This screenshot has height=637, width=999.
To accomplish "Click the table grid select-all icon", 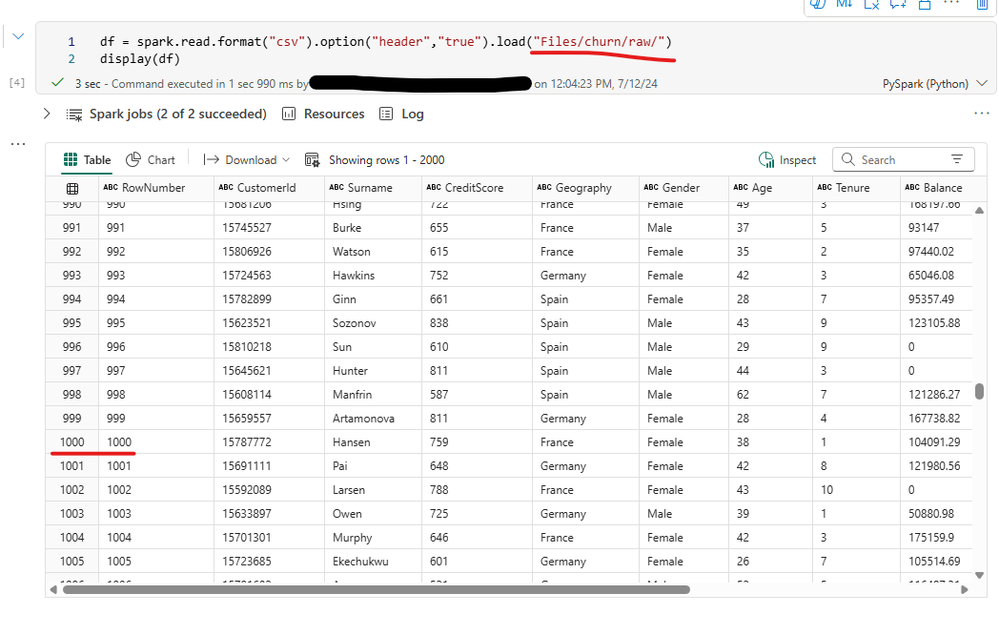I will point(73,188).
